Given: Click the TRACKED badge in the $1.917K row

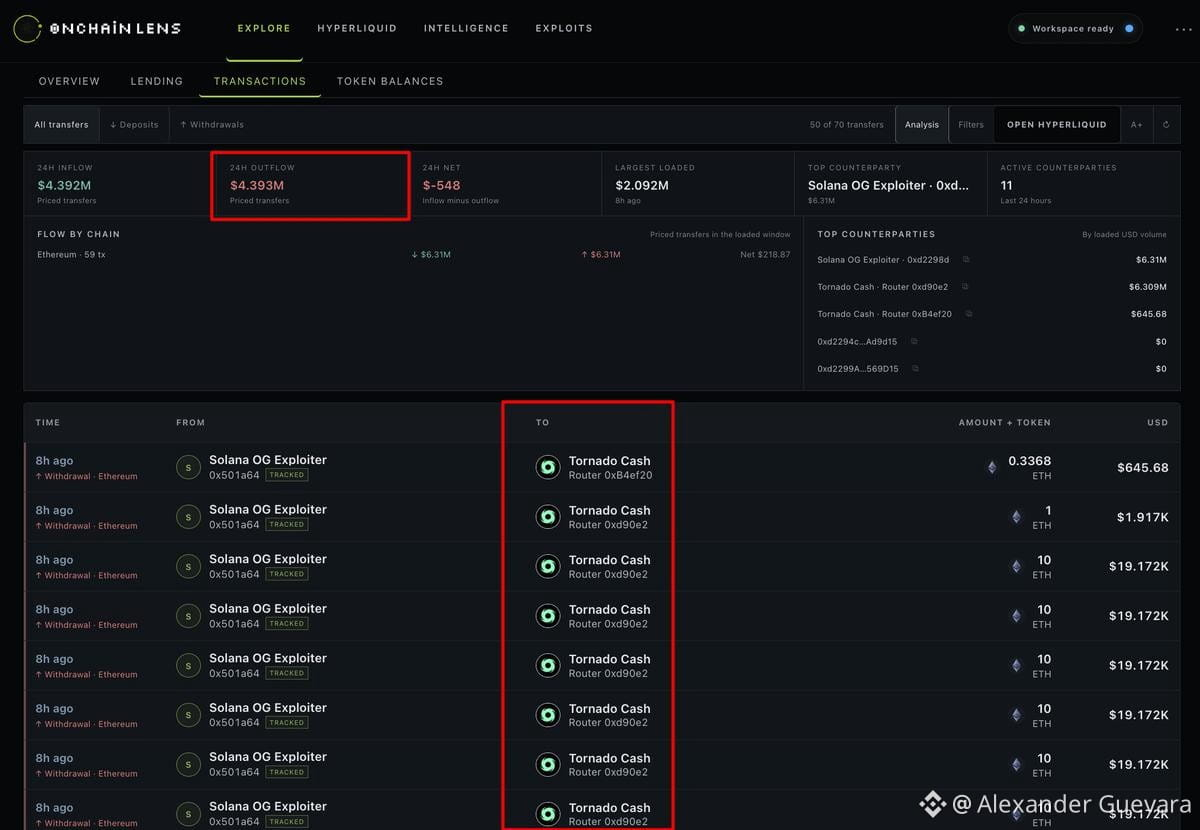Looking at the screenshot, I should (x=287, y=524).
